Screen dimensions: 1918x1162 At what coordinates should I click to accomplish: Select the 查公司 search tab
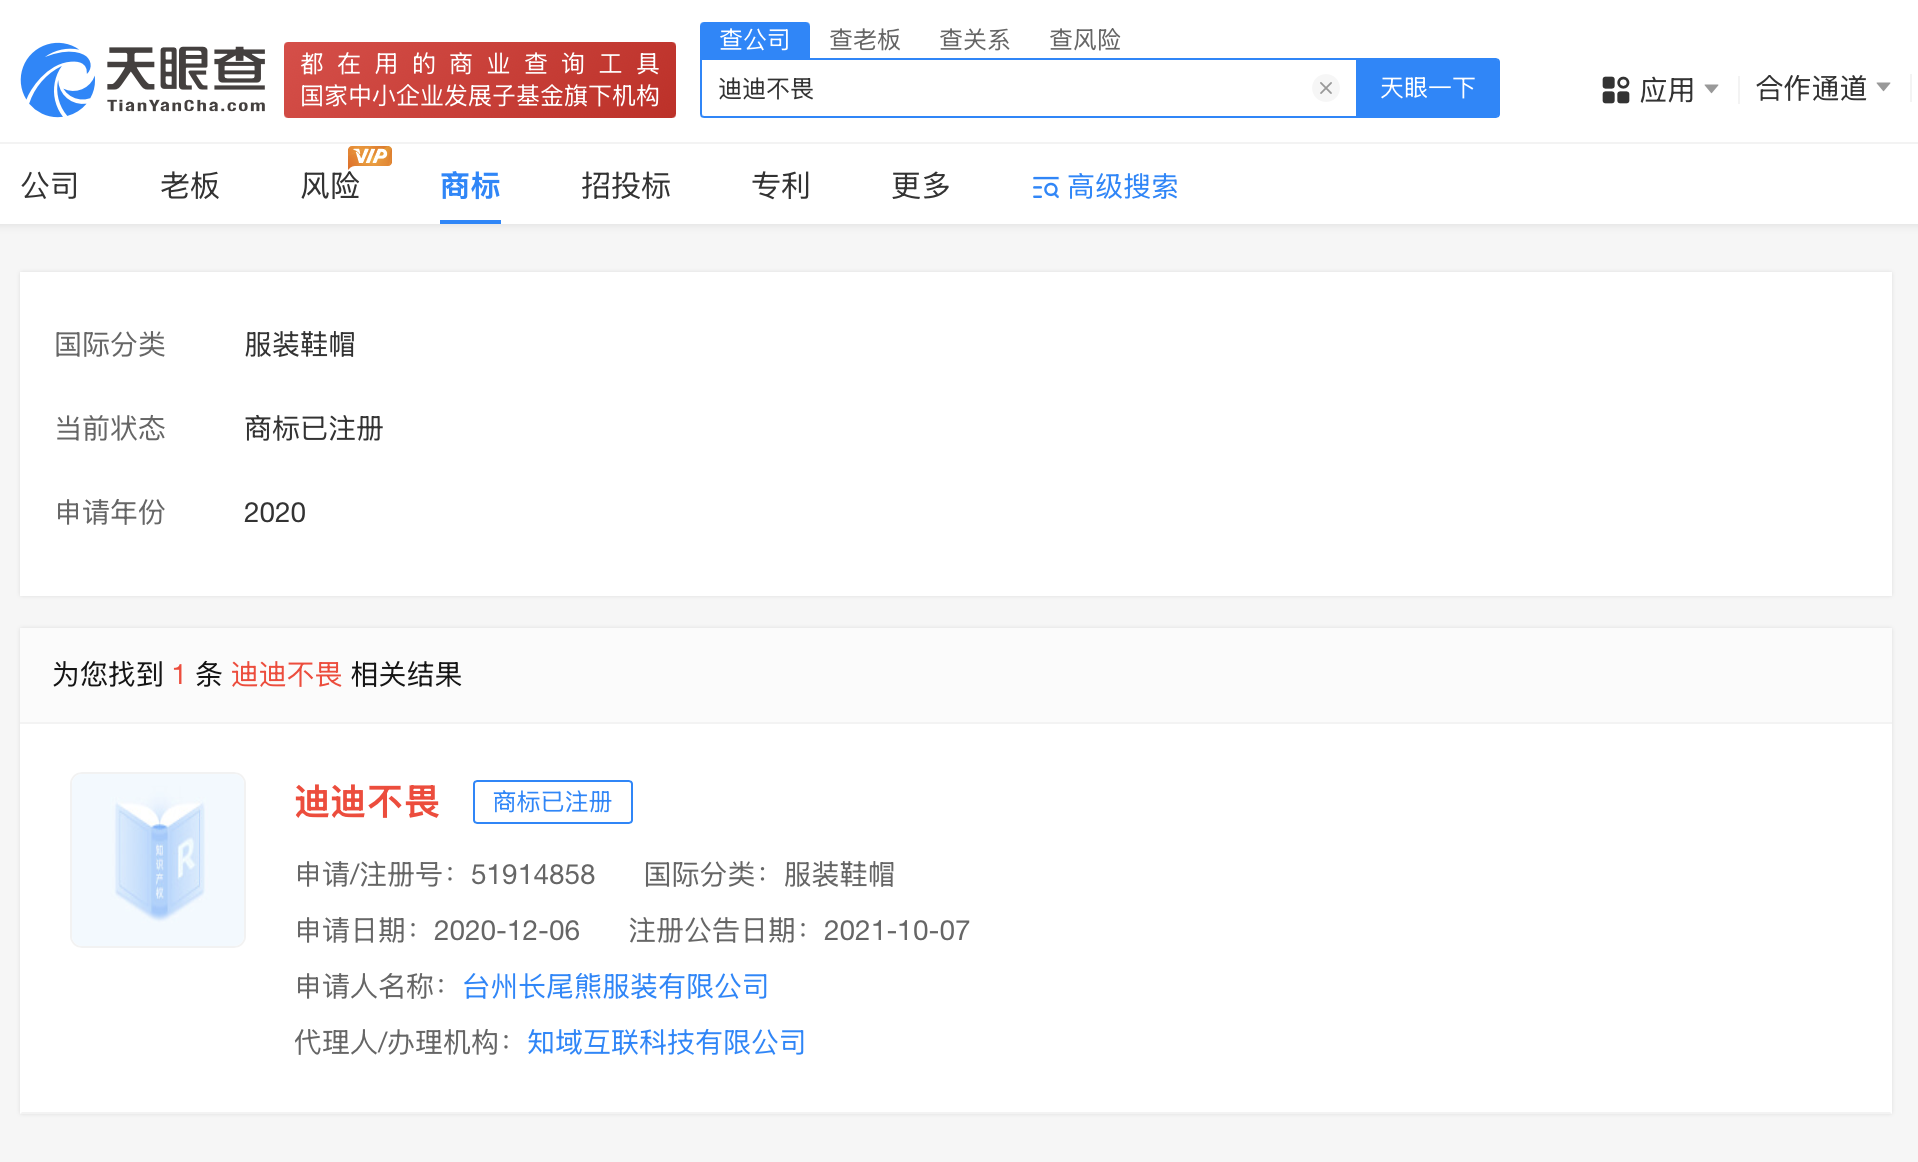755,40
